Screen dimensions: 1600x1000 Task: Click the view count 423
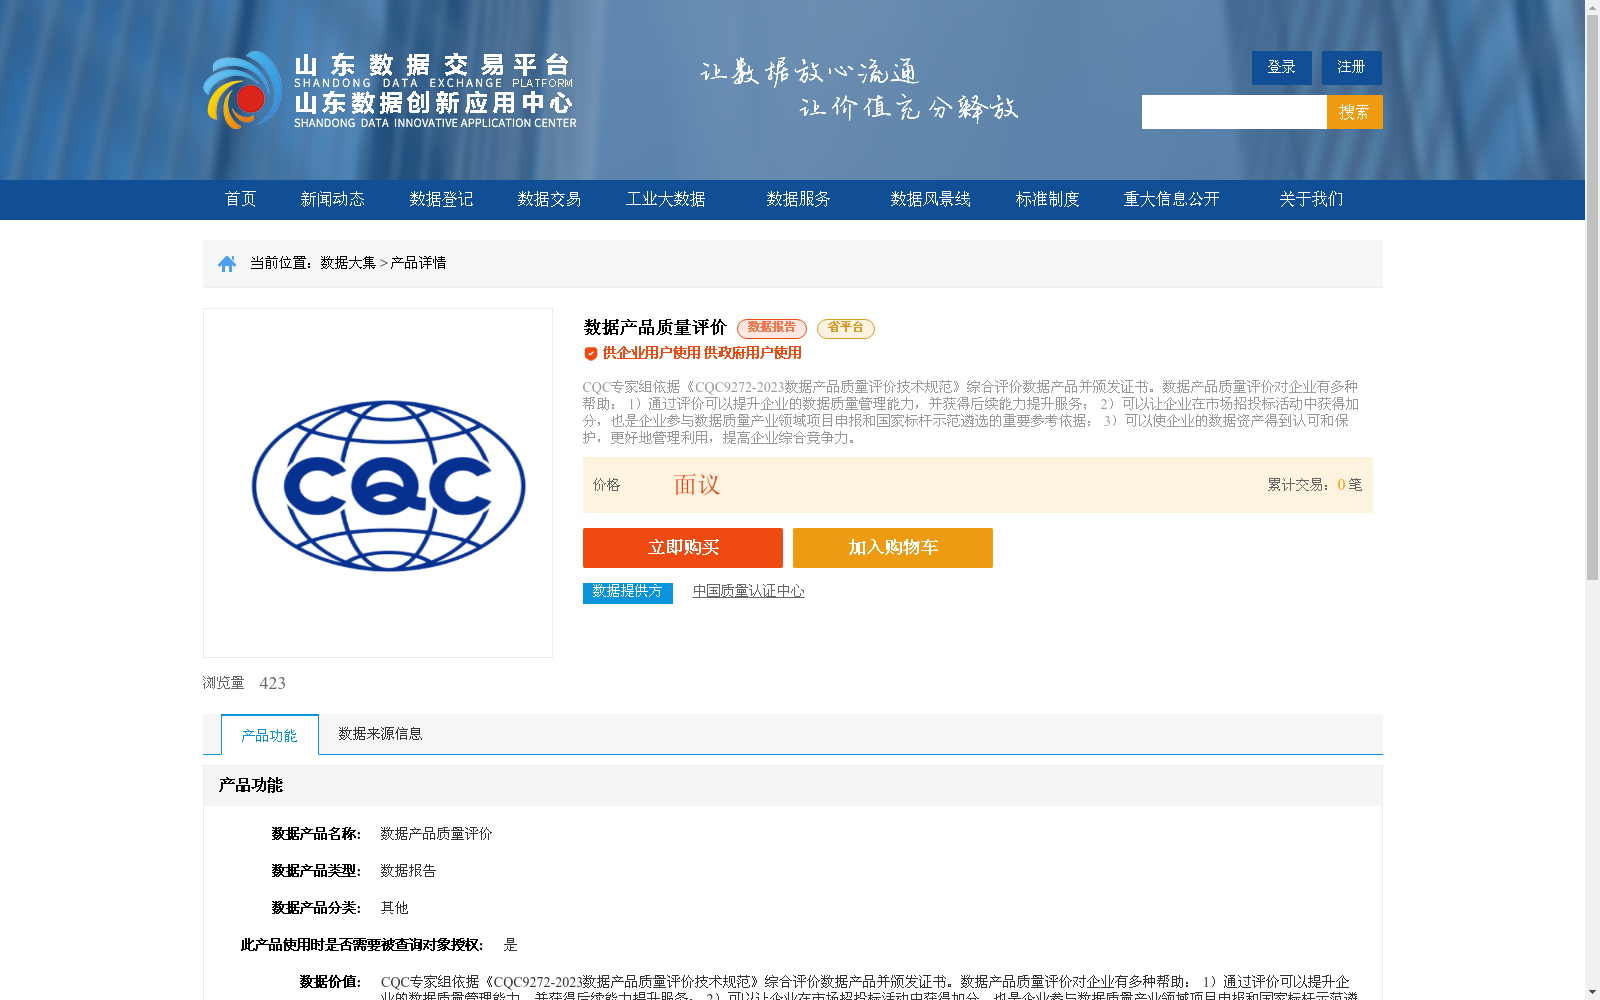[272, 683]
